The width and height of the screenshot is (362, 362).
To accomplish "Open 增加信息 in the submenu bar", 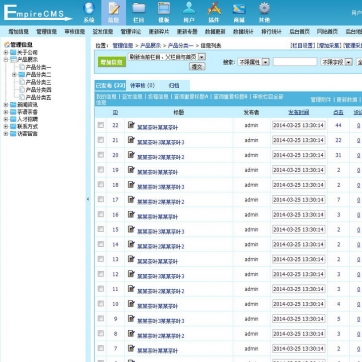I will pyautogui.click(x=19, y=32).
